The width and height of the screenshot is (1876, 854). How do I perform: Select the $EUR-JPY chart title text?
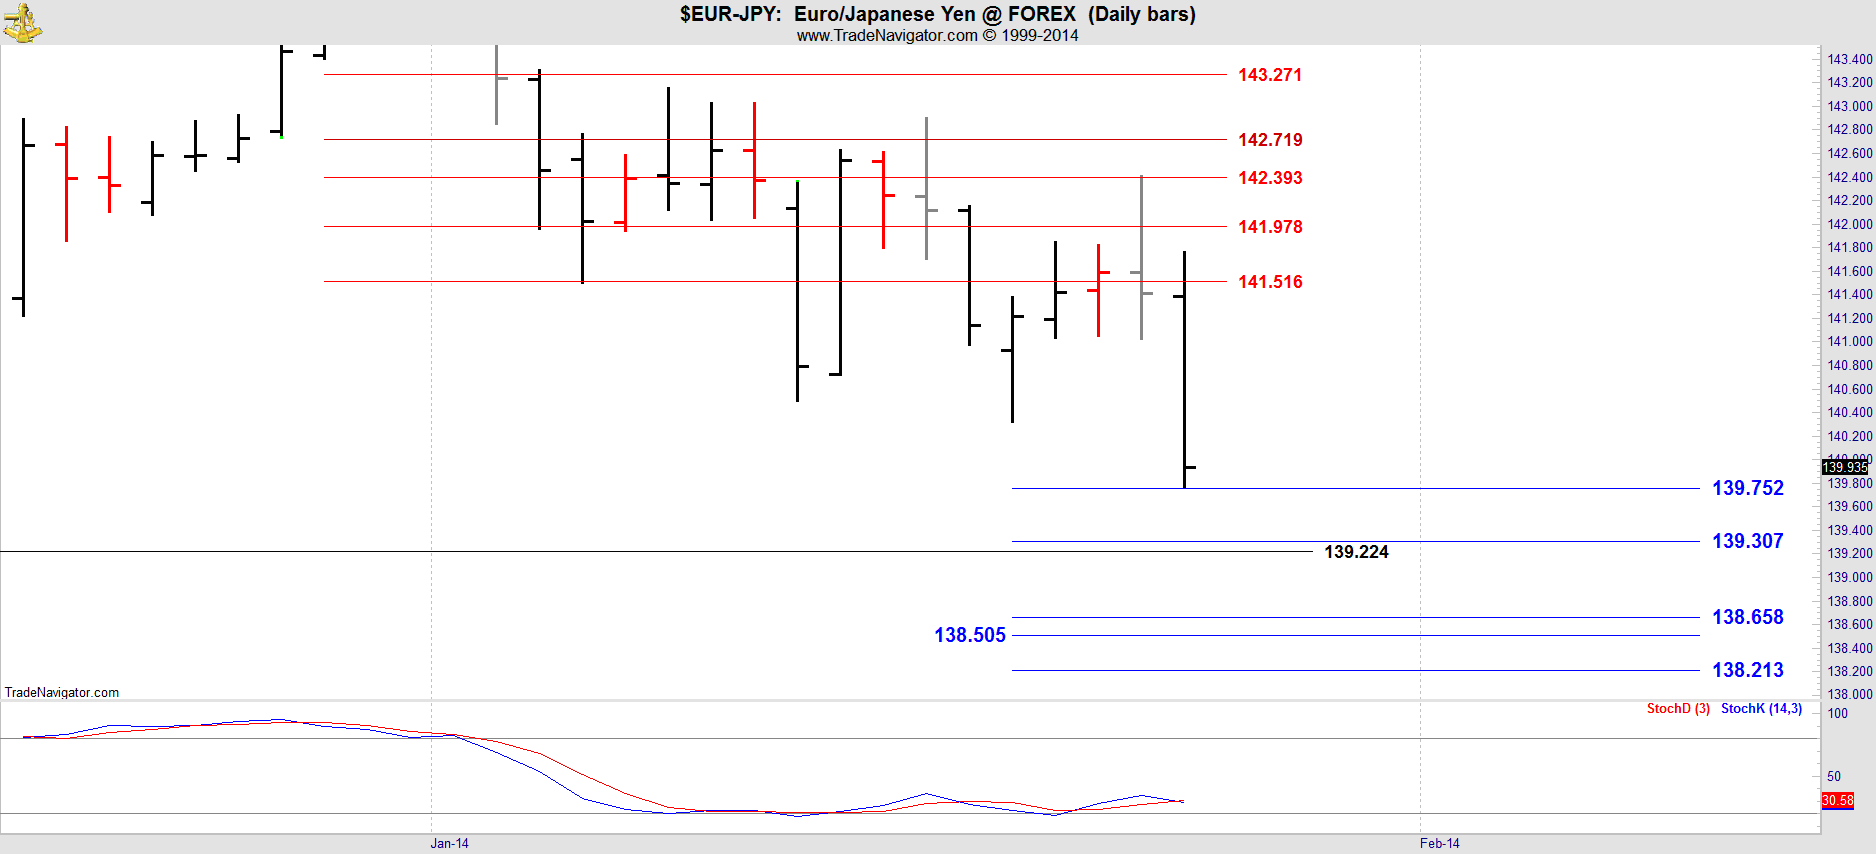(x=937, y=14)
